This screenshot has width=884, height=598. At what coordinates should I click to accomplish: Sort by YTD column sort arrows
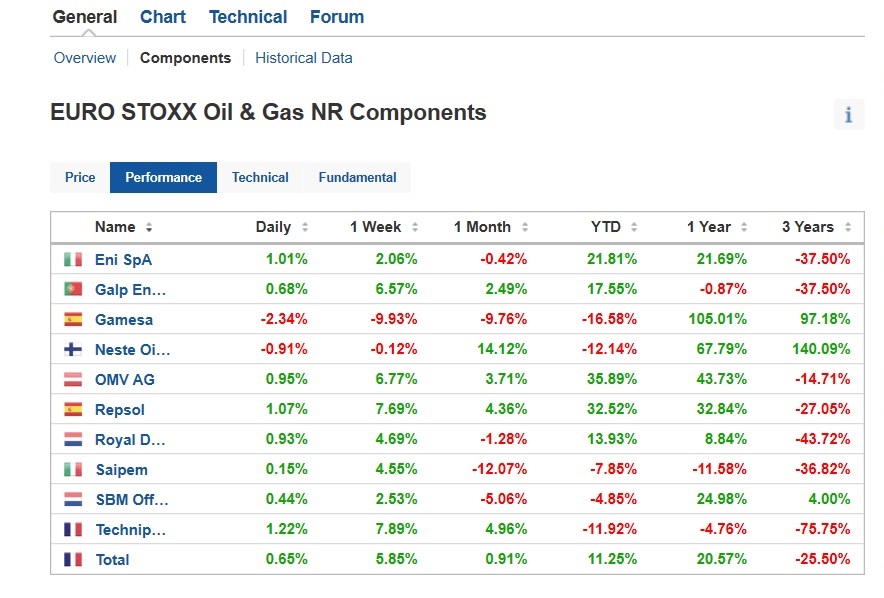(x=634, y=227)
